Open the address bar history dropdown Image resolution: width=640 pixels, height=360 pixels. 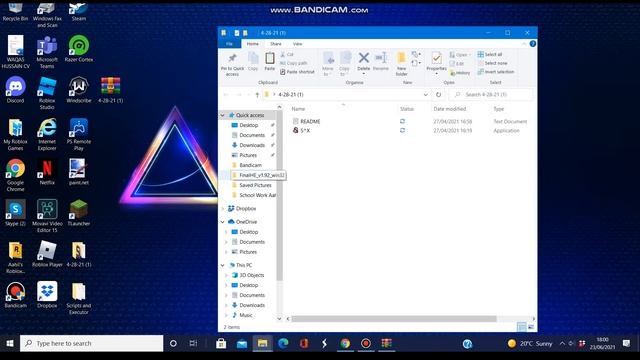(426, 95)
